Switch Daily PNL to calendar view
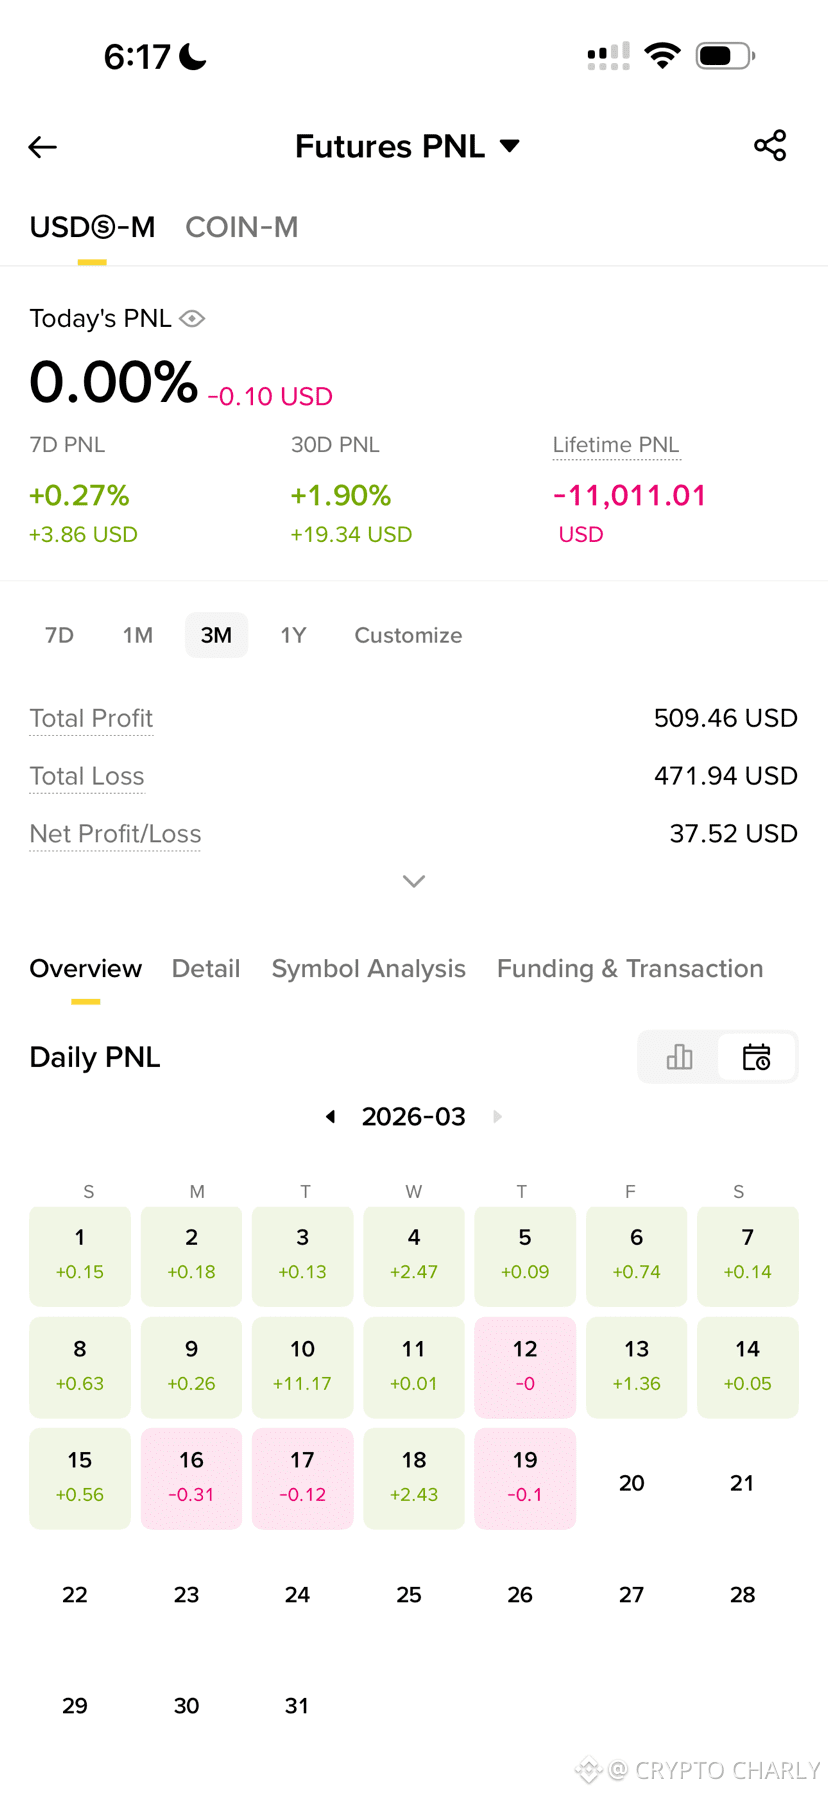Viewport: 828px width, 1795px height. coord(757,1057)
